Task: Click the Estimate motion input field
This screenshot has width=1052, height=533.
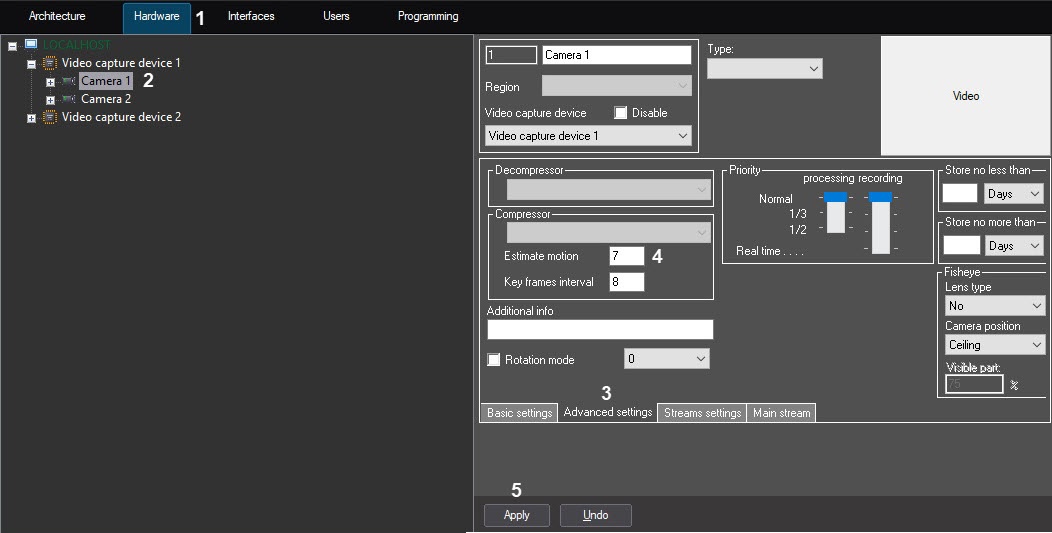Action: (x=626, y=257)
